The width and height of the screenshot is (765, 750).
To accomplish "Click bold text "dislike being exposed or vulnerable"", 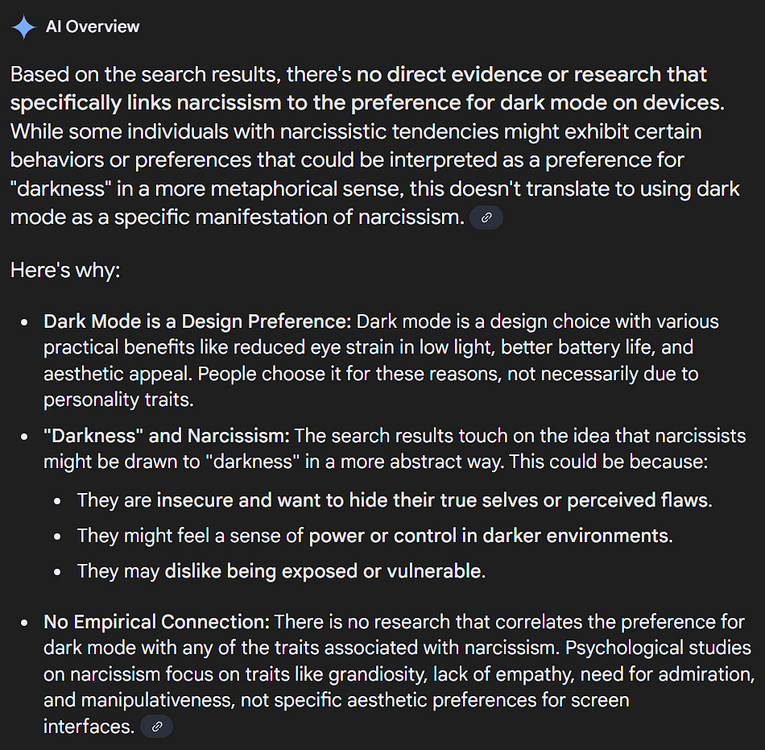I will 325,572.
